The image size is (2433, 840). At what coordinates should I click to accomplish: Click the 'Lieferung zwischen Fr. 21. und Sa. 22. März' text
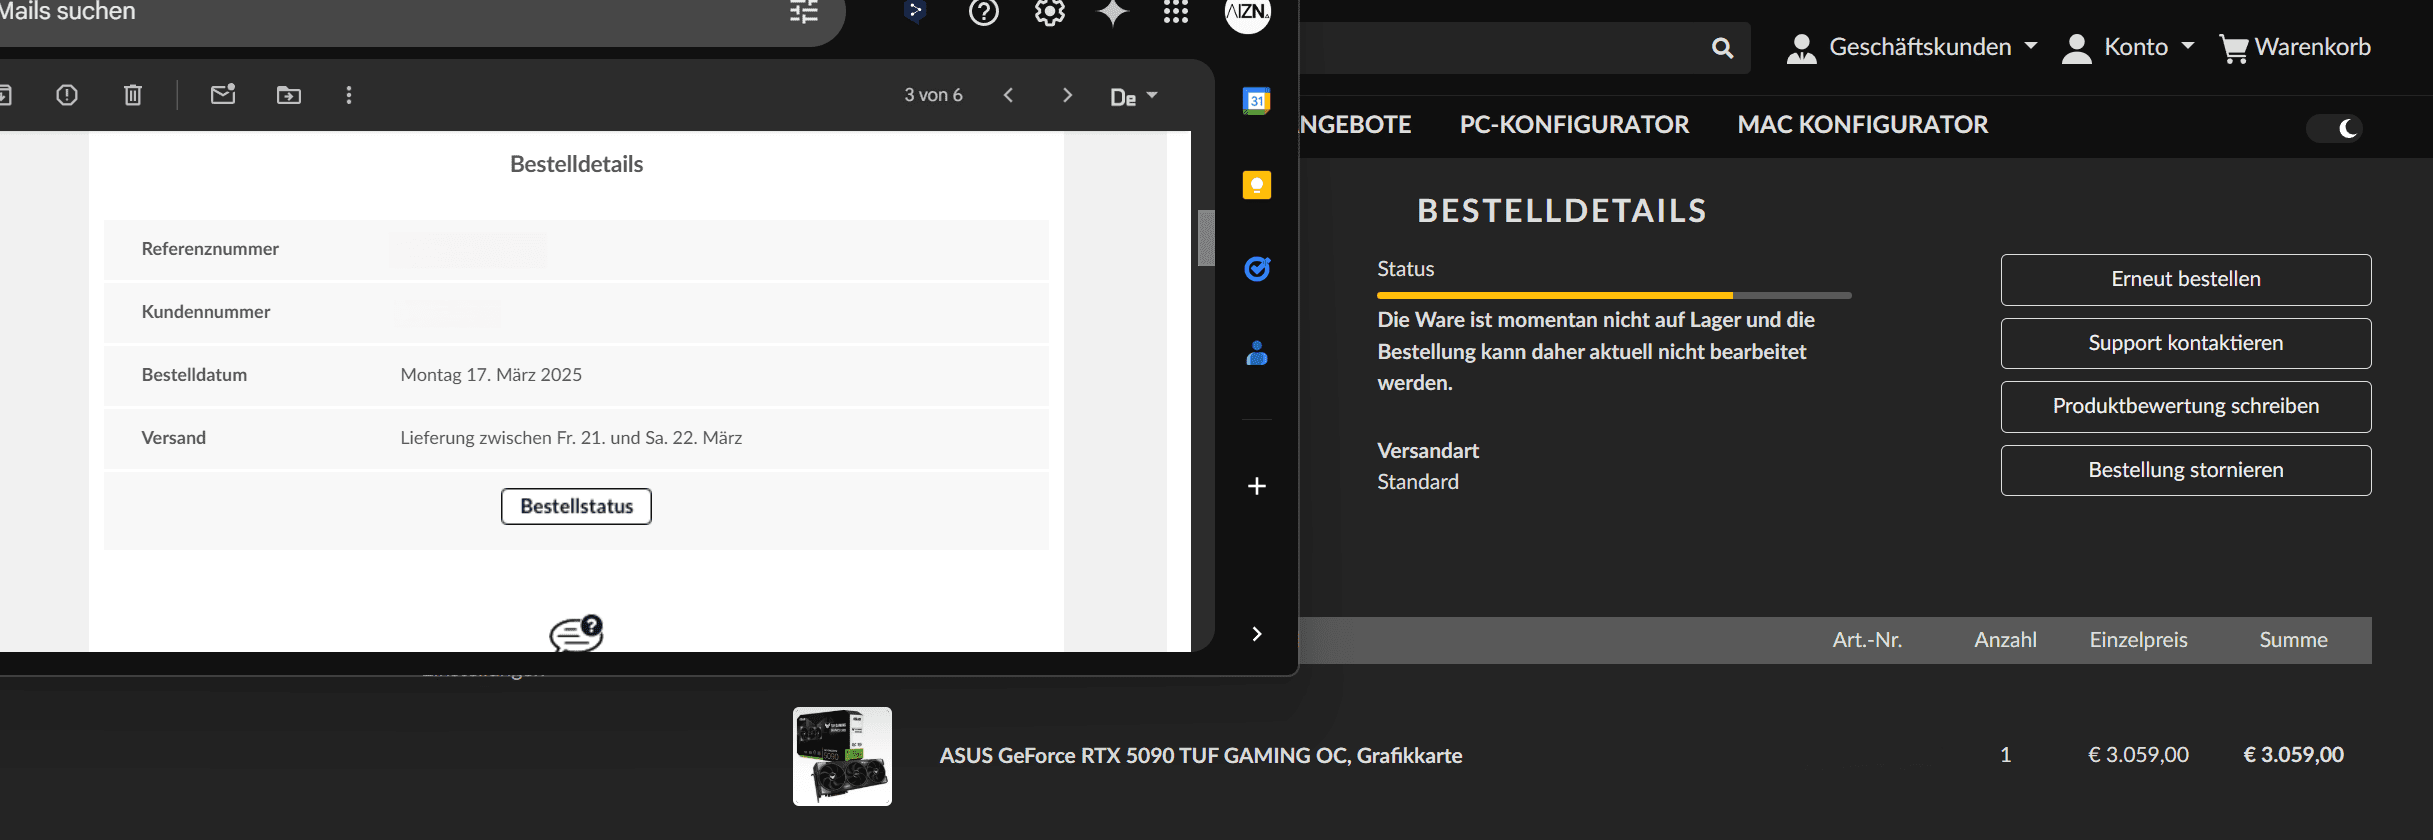(571, 438)
